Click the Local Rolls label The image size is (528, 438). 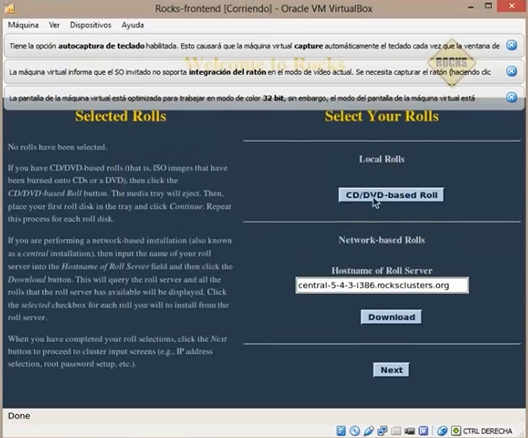[382, 159]
